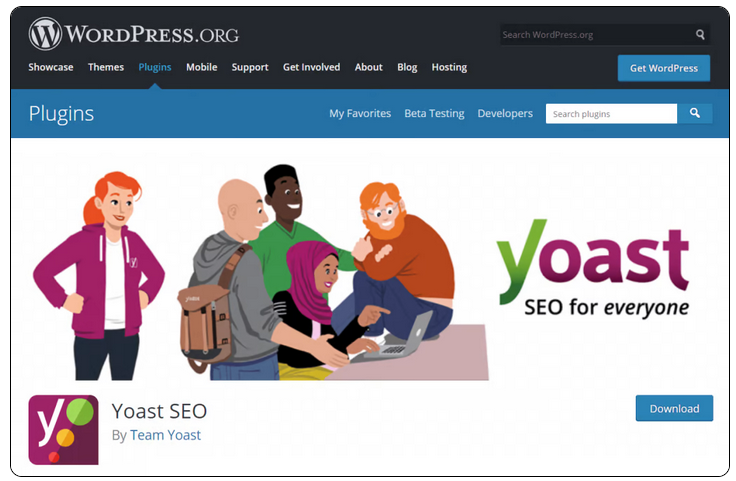Click the Yoast SEO plugin icon

[x=63, y=430]
